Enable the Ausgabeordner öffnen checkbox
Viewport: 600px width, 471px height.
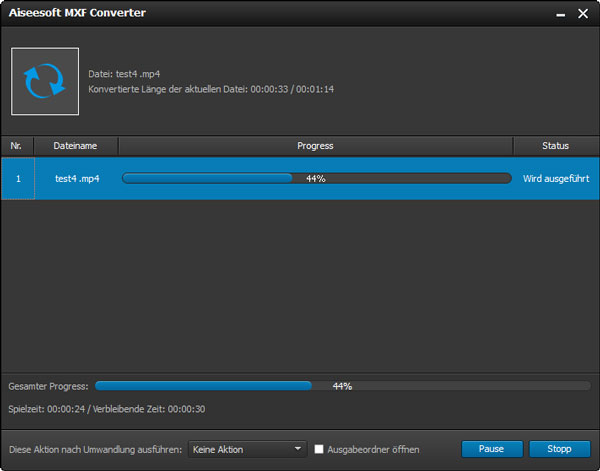[x=319, y=449]
